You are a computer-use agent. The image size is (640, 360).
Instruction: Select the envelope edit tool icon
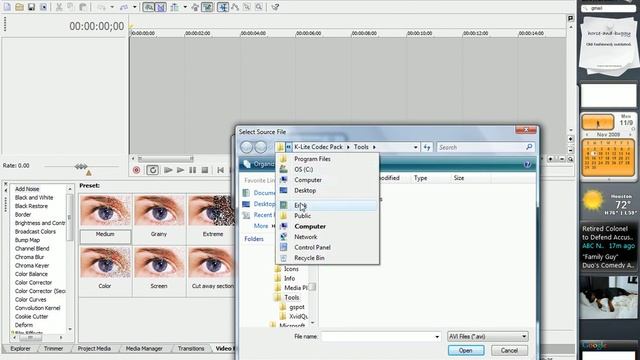tap(235, 7)
